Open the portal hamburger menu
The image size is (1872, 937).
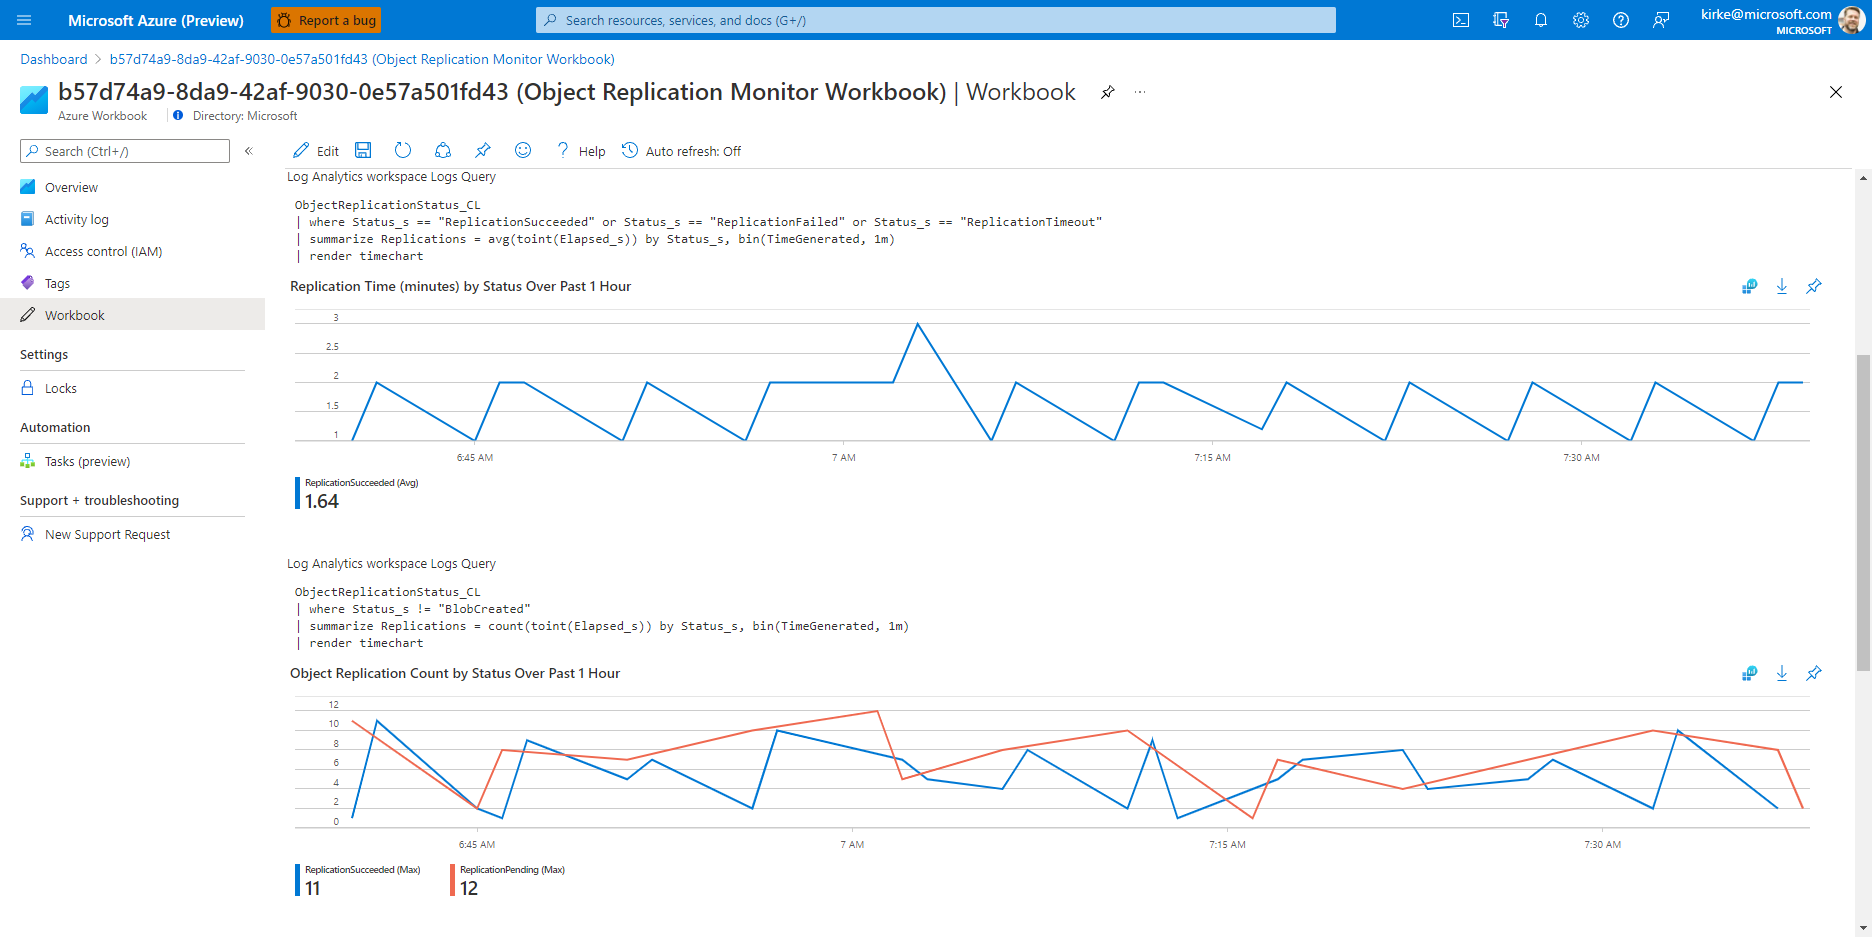pos(24,20)
